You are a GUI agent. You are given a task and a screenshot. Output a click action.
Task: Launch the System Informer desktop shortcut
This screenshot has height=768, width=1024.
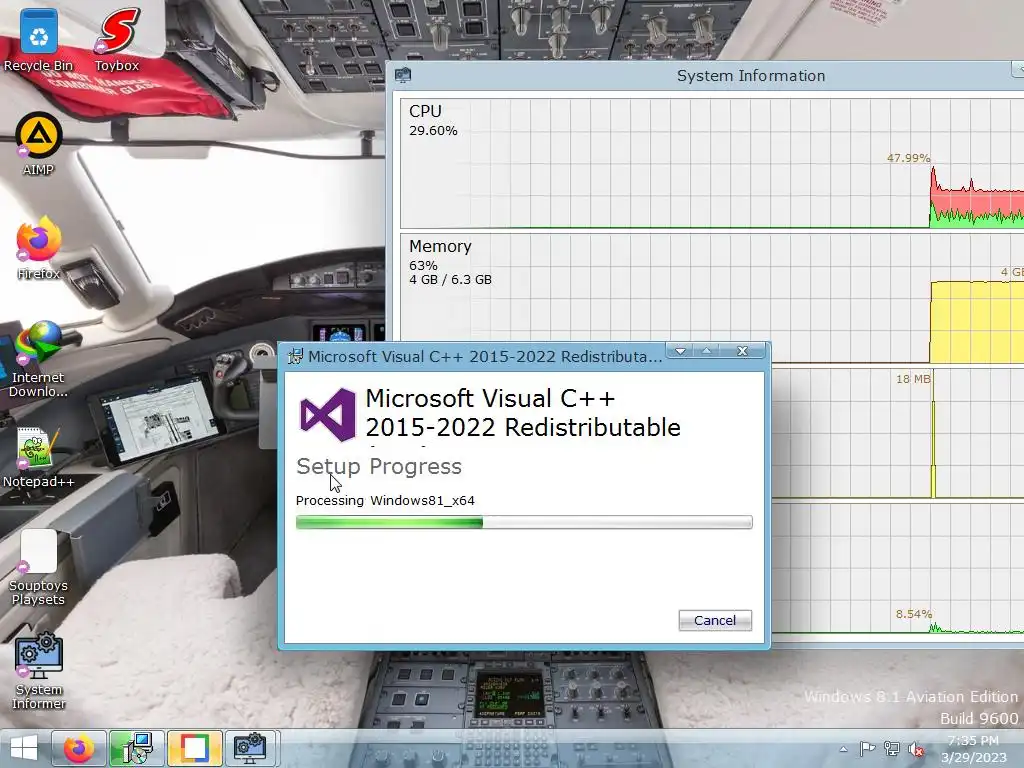coord(38,671)
